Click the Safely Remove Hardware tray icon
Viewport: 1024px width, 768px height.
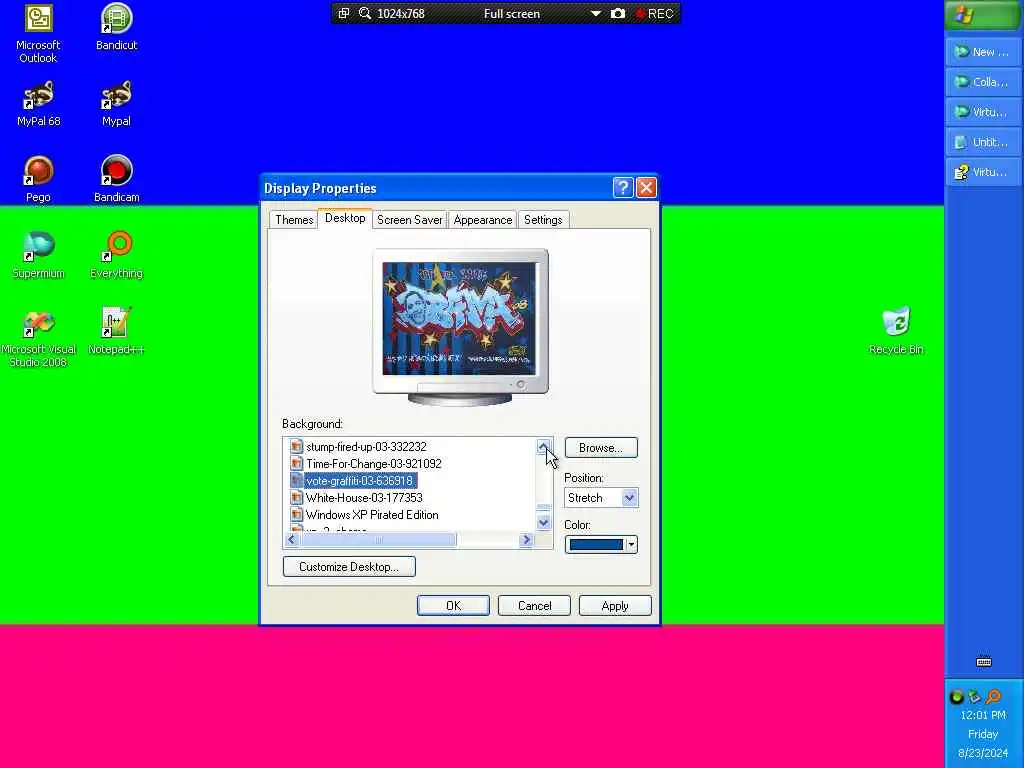click(974, 697)
